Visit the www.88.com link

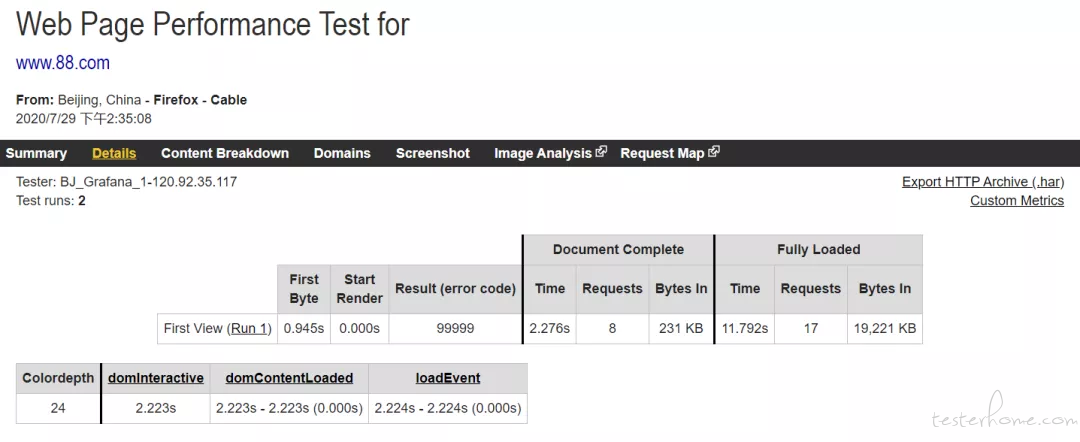pyautogui.click(x=63, y=63)
